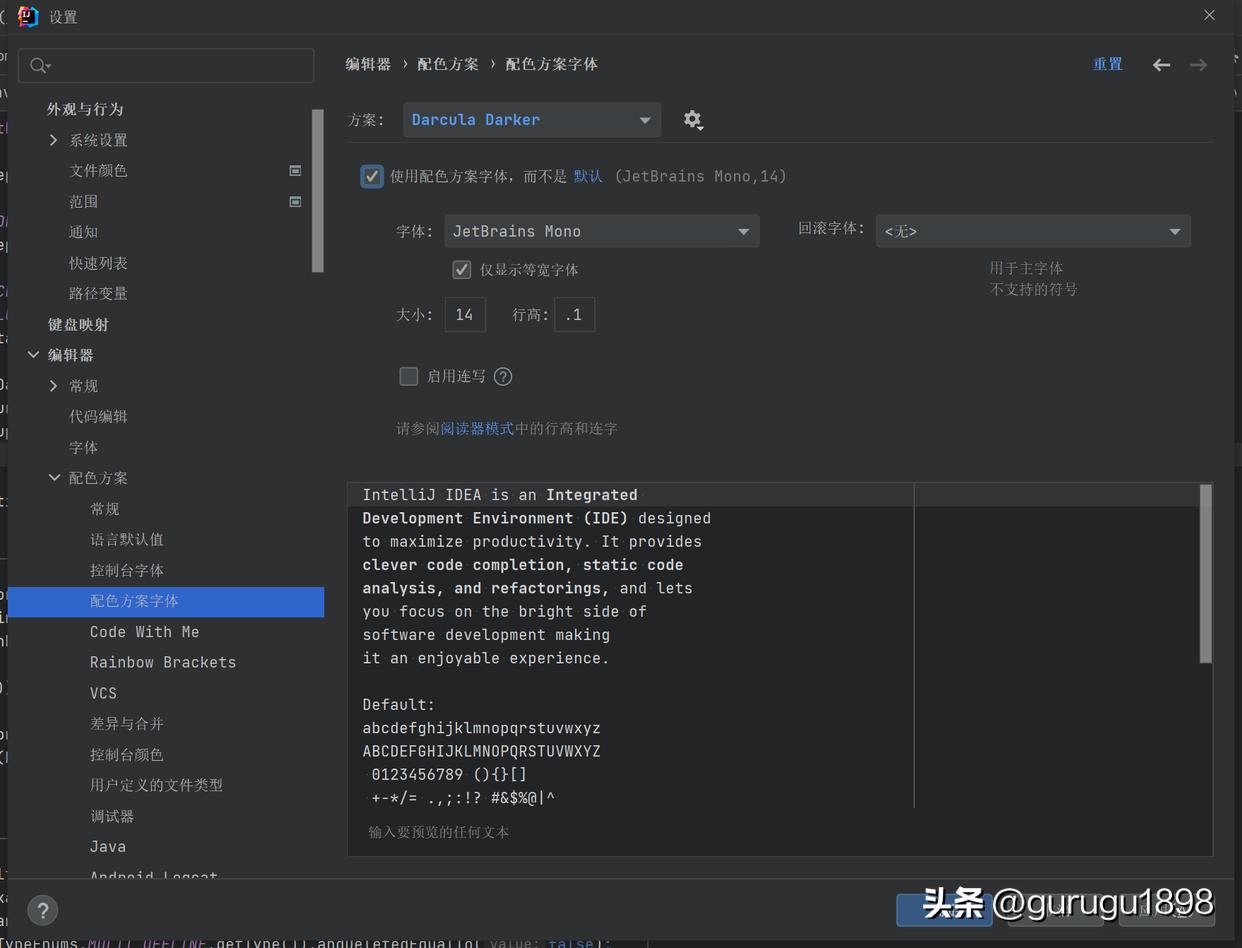Click the search magnifier in settings search box
The image size is (1242, 948).
[x=39, y=64]
